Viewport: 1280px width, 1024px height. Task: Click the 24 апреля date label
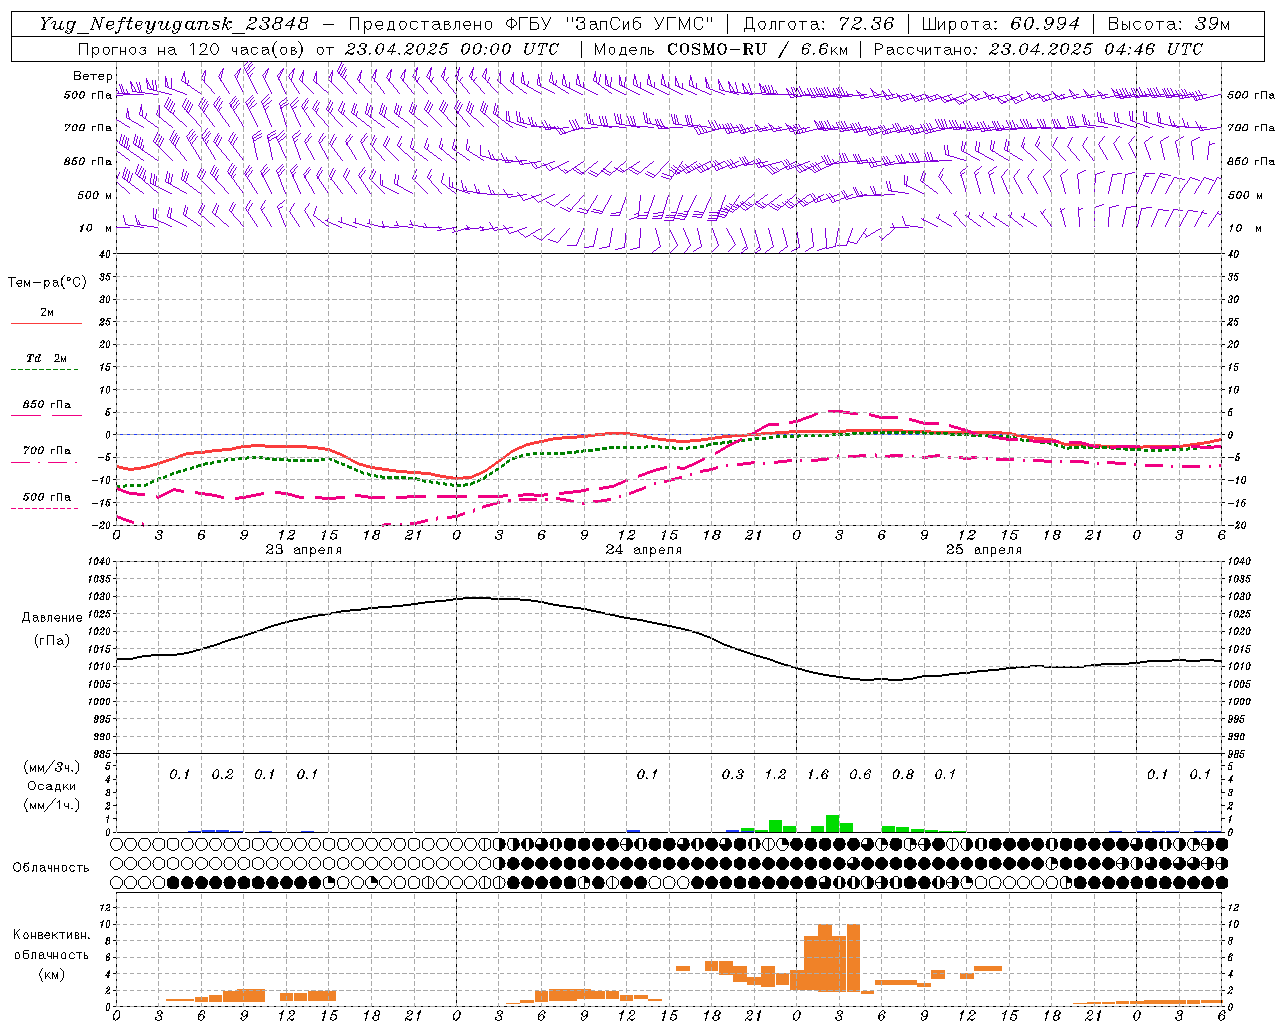(643, 550)
